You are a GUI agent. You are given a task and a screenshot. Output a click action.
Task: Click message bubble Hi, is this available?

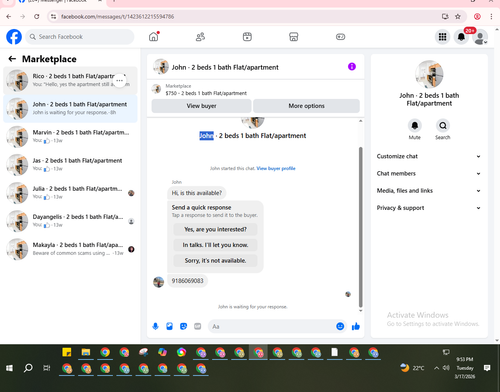(197, 193)
